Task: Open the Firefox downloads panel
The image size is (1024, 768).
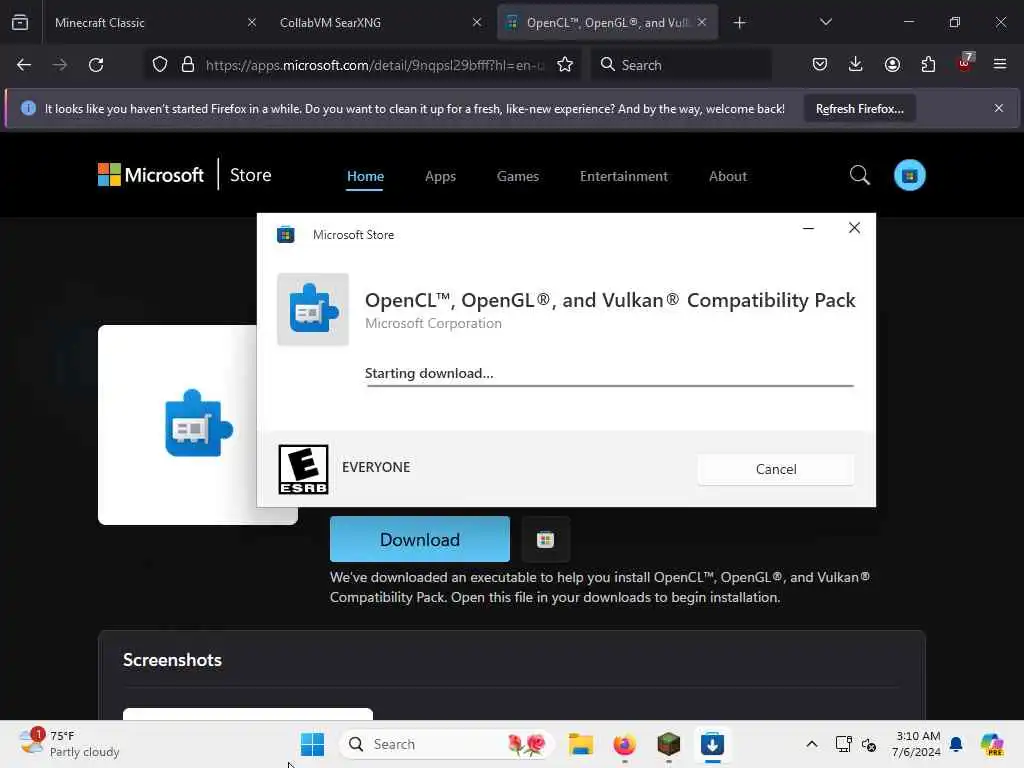Action: pyautogui.click(x=856, y=65)
